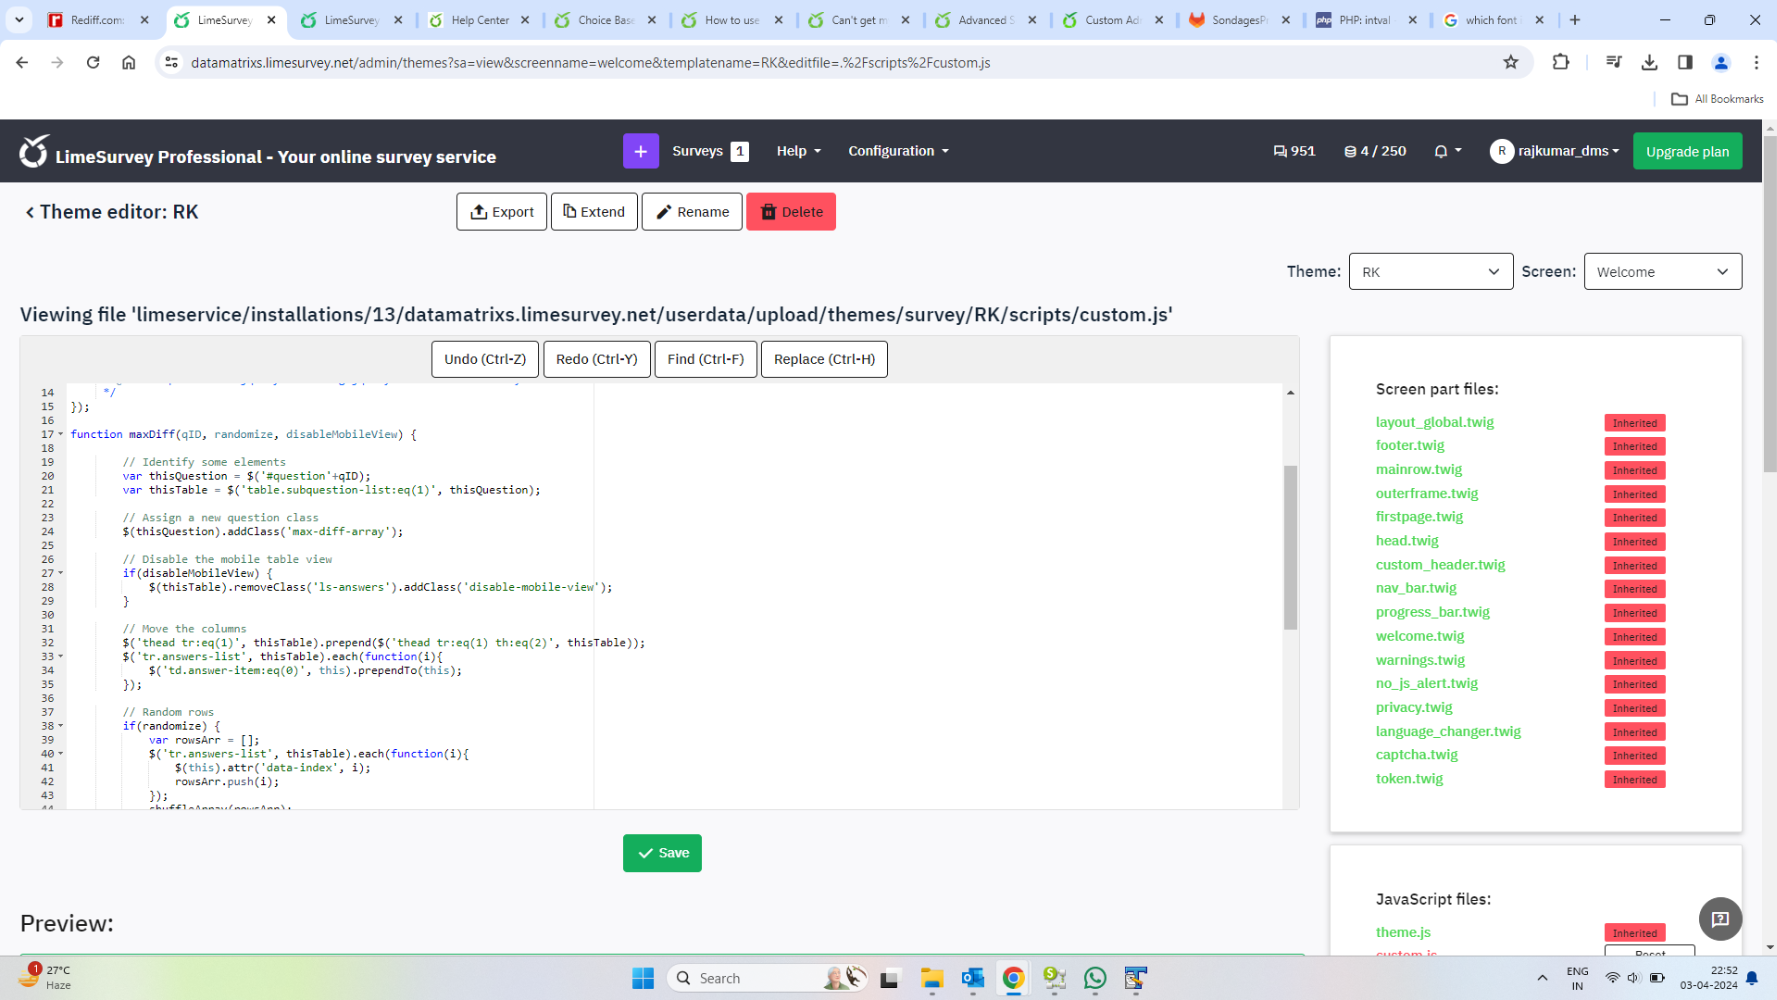The height and width of the screenshot is (1000, 1777).
Task: Click the browser address bar URL
Action: (x=590, y=62)
